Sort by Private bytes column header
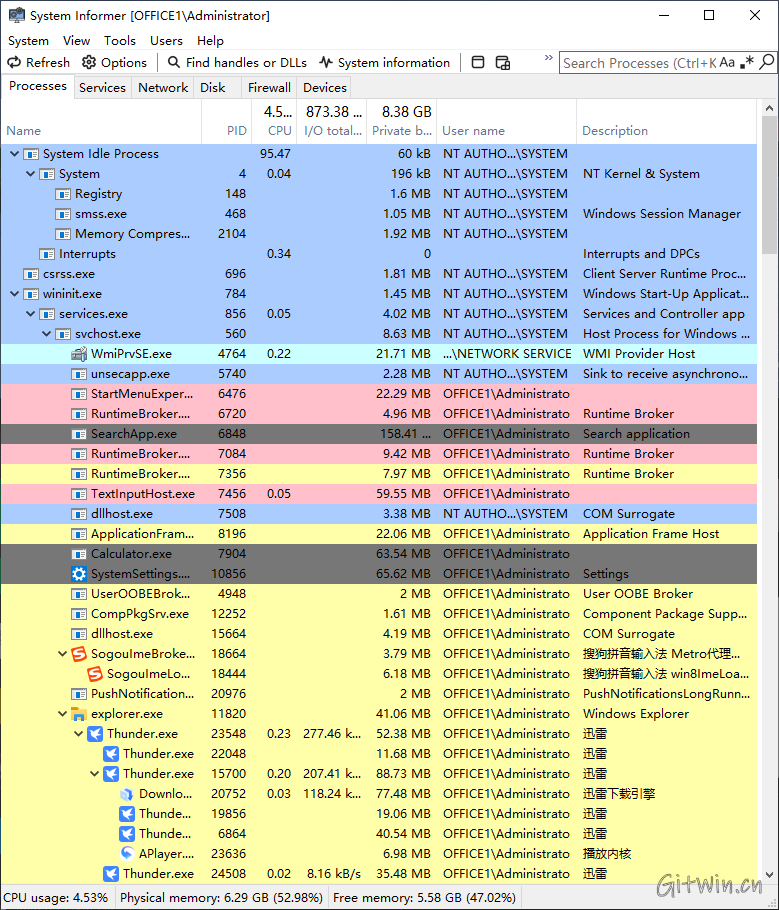 click(402, 121)
